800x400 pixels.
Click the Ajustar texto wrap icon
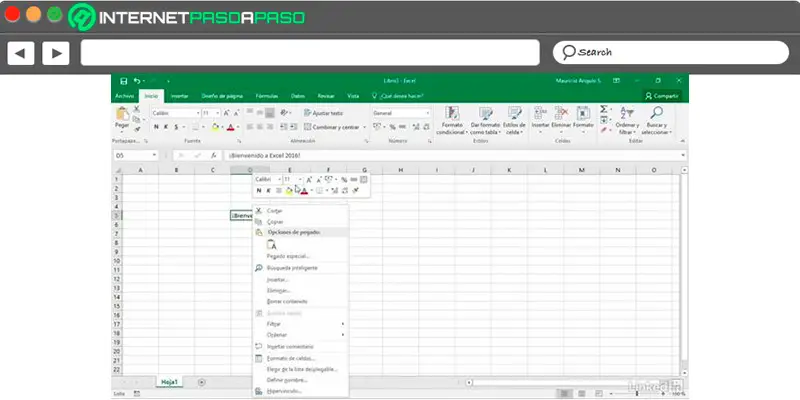308,113
